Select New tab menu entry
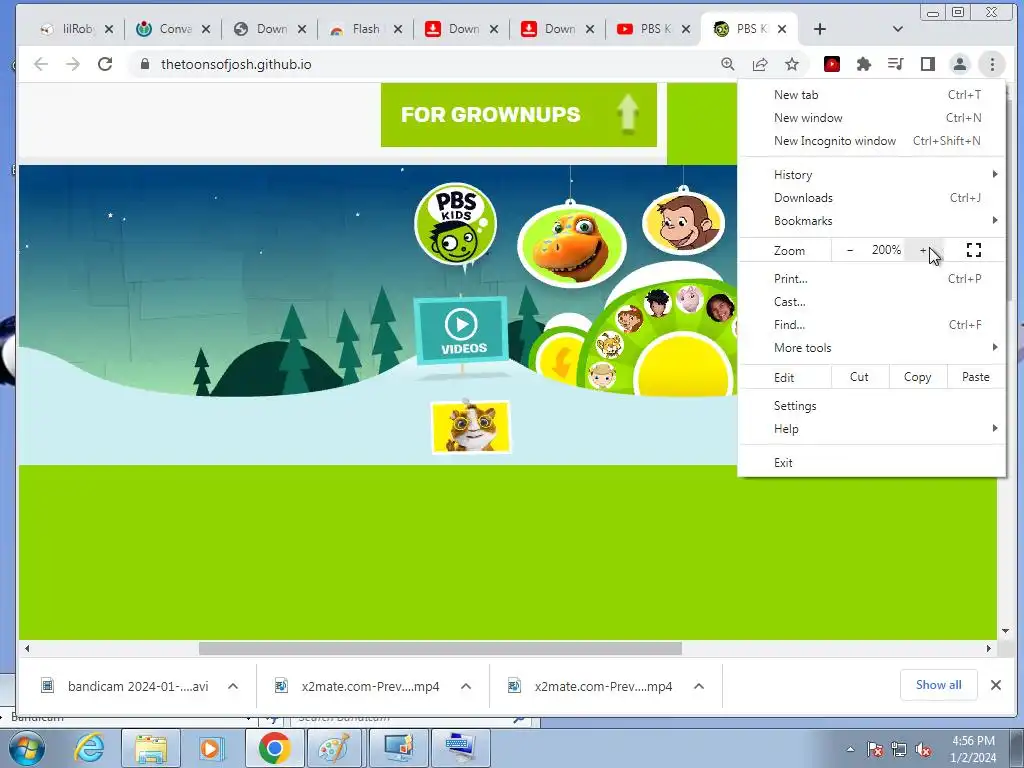The width and height of the screenshot is (1024, 768). [872, 95]
